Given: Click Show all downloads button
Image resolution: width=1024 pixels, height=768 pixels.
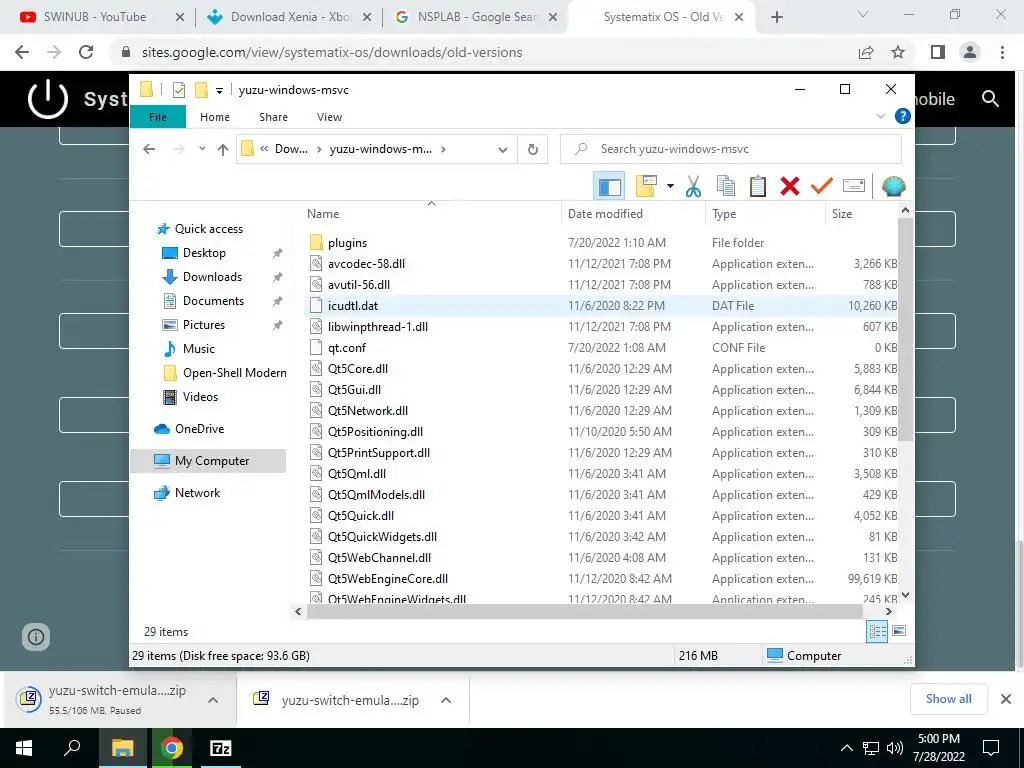Looking at the screenshot, I should coord(948,699).
